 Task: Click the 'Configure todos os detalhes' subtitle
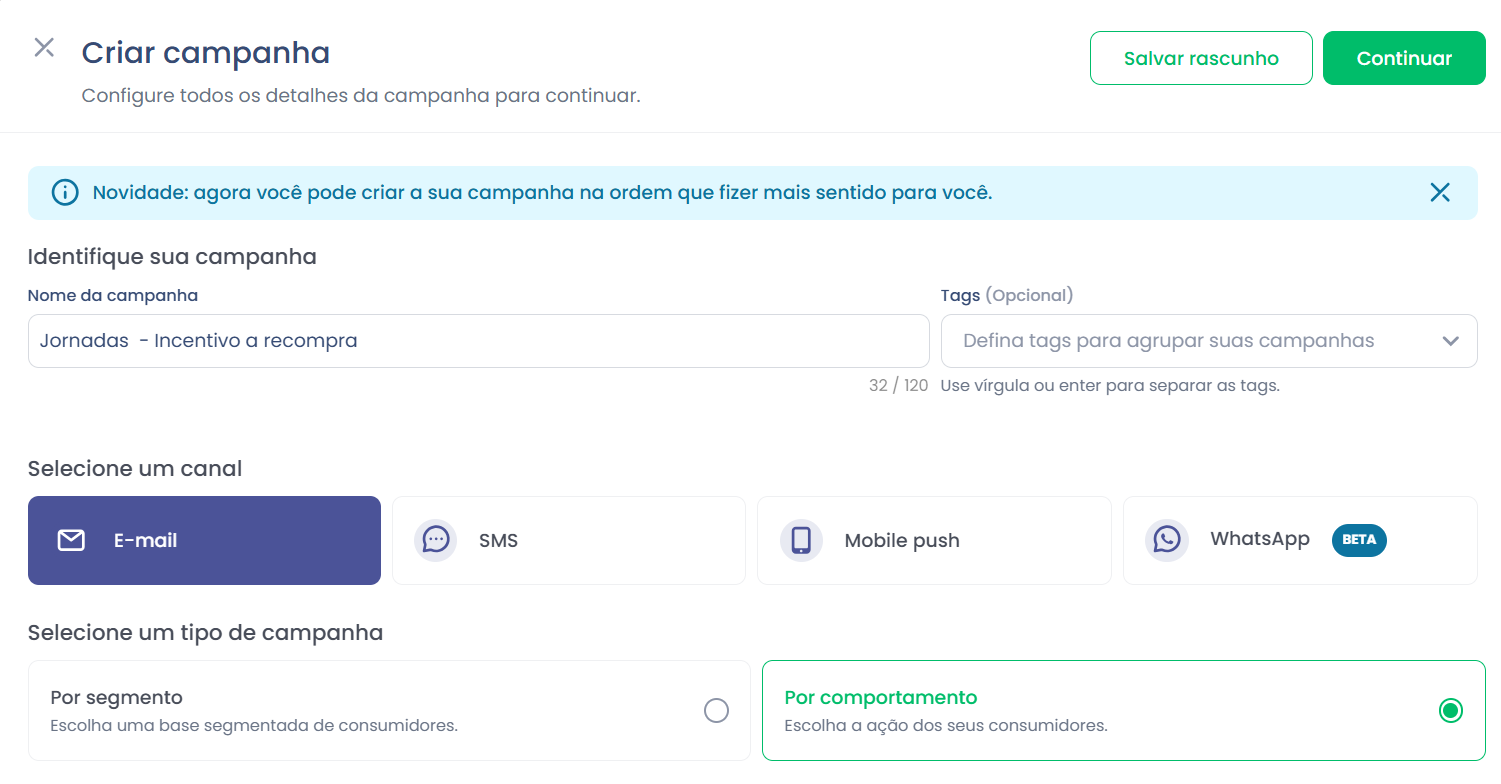click(x=361, y=97)
